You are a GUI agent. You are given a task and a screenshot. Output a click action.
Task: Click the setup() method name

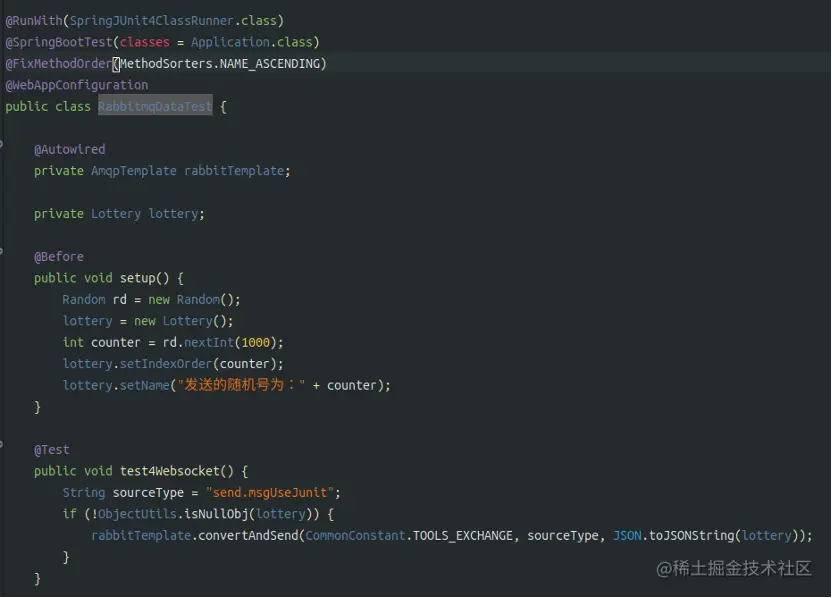144,278
